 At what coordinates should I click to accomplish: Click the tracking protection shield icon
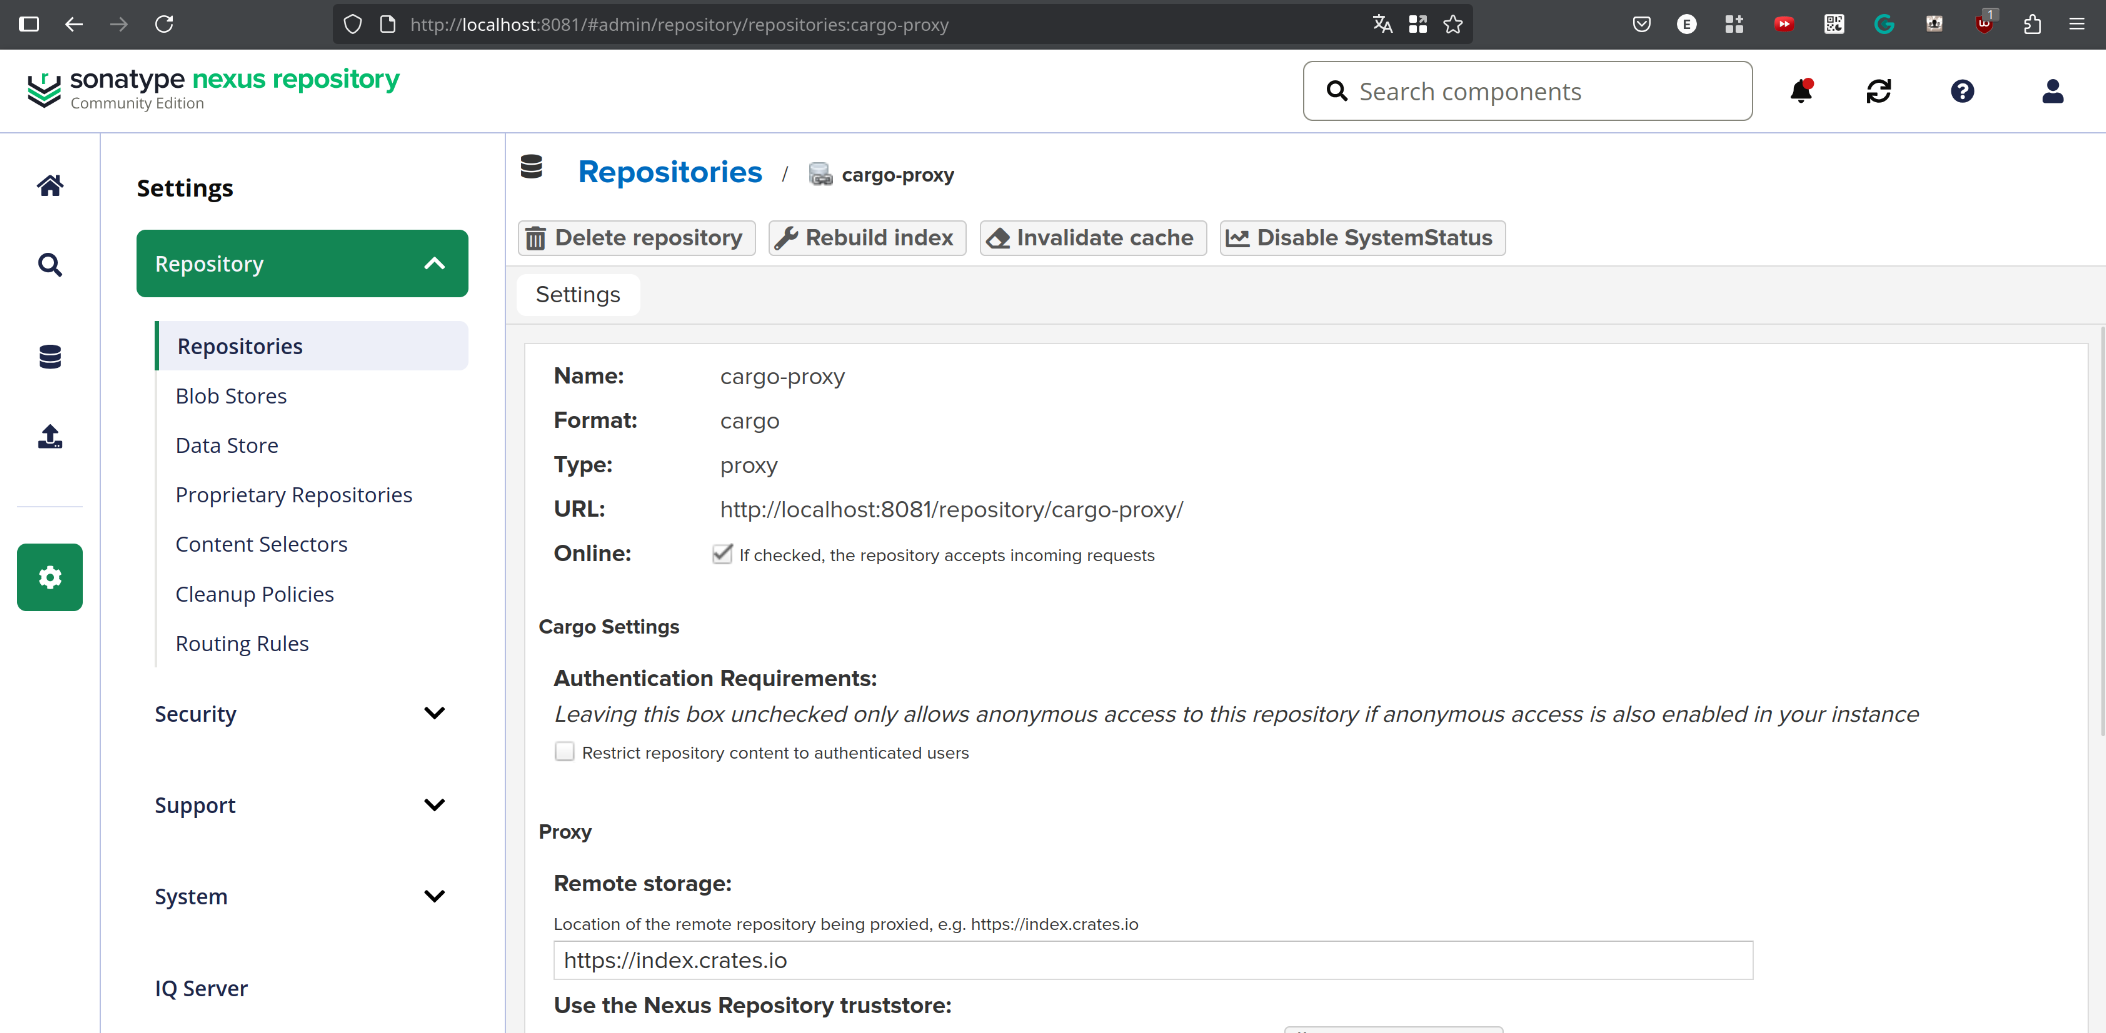pyautogui.click(x=352, y=24)
